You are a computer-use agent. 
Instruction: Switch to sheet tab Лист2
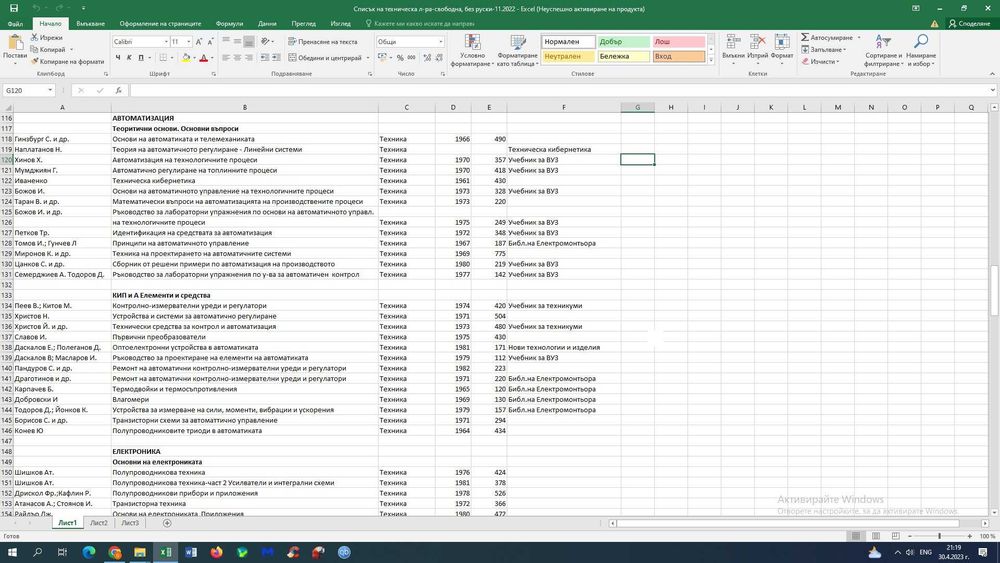click(x=99, y=523)
